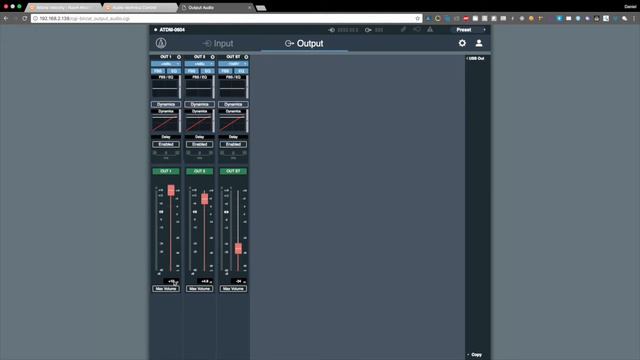Viewport: 640px width, 360px height.
Task: Click the yellow lightbulb extension icon
Action: (x=531, y=18)
